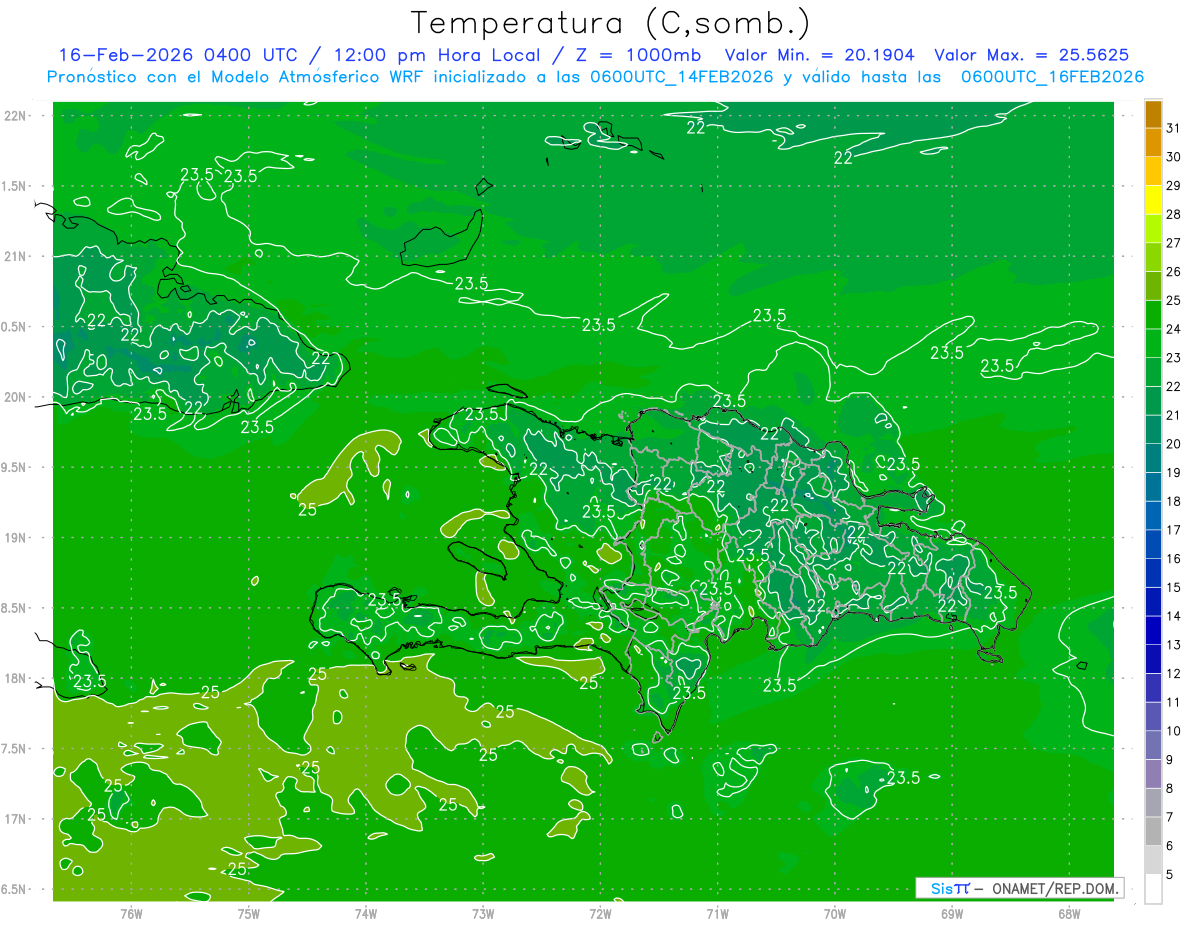The height and width of the screenshot is (927, 1200).
Task: Click the purple swatch between 9 and 10
Action: (x=1153, y=746)
